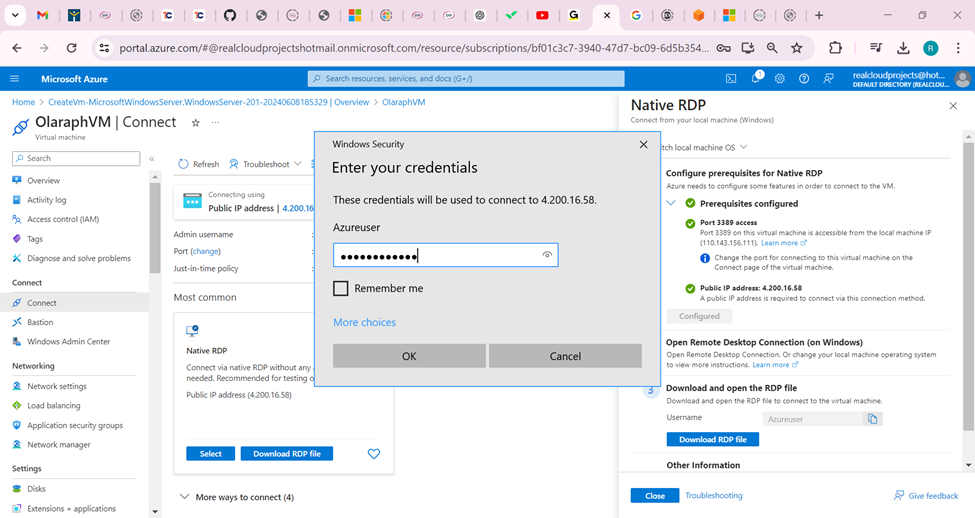The width and height of the screenshot is (975, 518).
Task: Open the OlaraphVM breadcrumb link
Action: tap(404, 102)
